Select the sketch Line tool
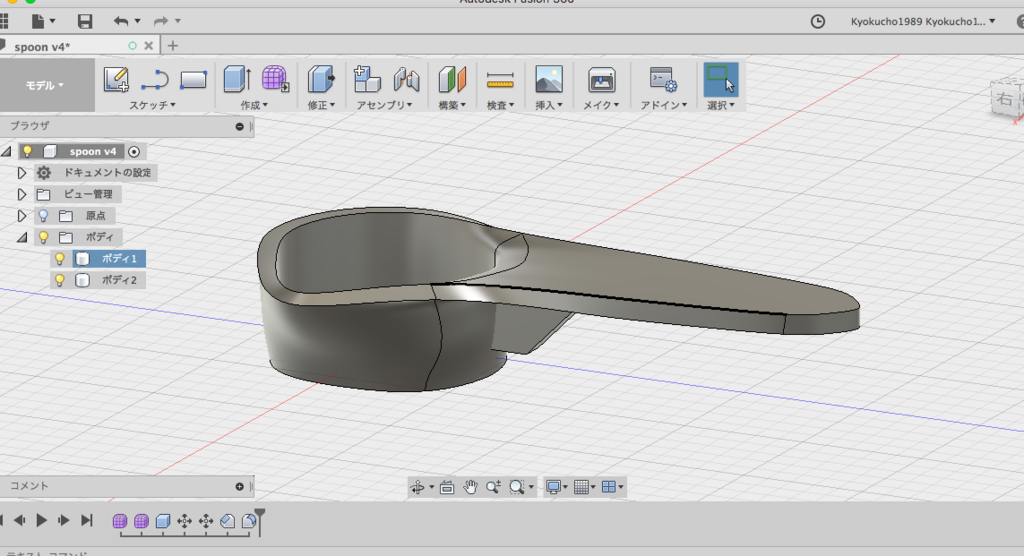 tap(154, 80)
